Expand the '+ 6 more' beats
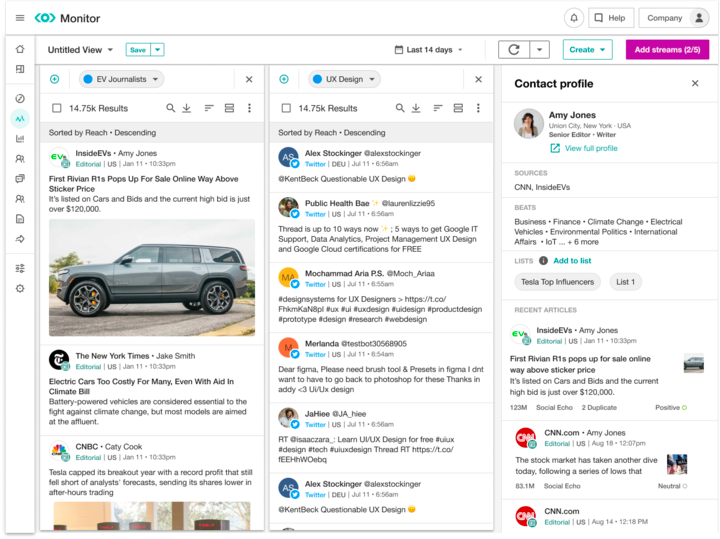720x539 pixels. tap(583, 242)
